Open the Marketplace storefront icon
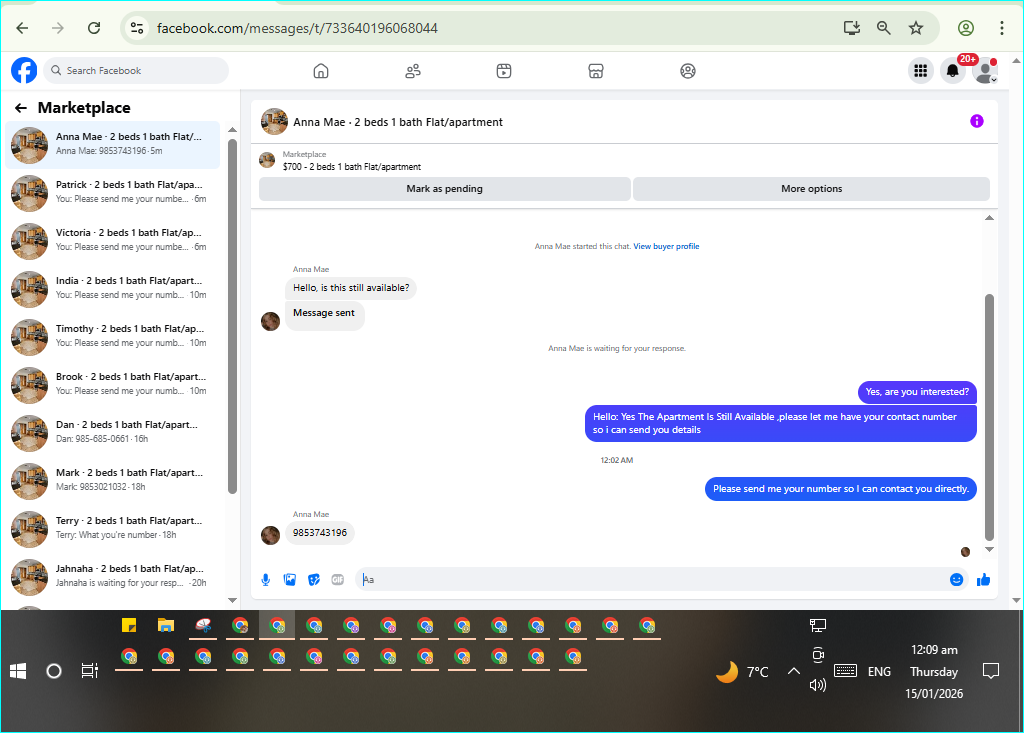This screenshot has width=1024, height=733. pyautogui.click(x=596, y=71)
